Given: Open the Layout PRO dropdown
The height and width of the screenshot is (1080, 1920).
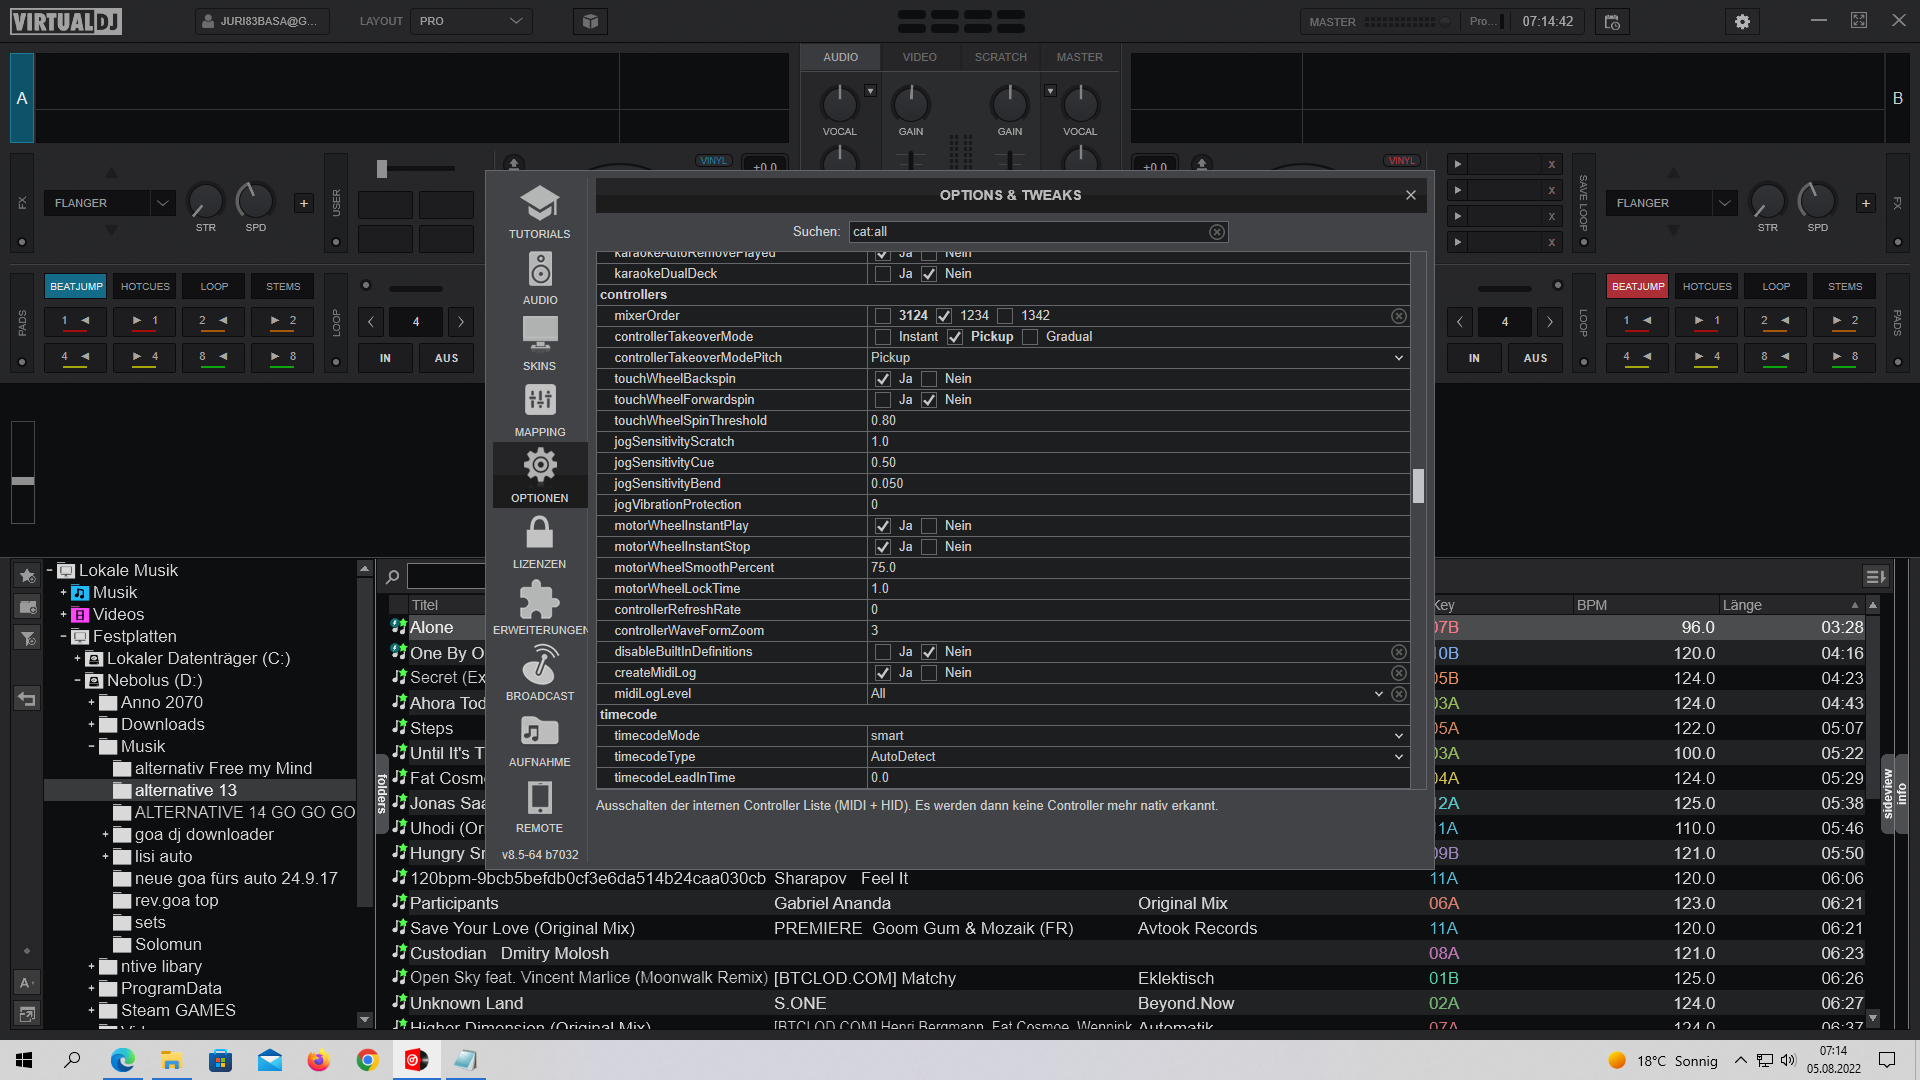Looking at the screenshot, I should (x=471, y=21).
